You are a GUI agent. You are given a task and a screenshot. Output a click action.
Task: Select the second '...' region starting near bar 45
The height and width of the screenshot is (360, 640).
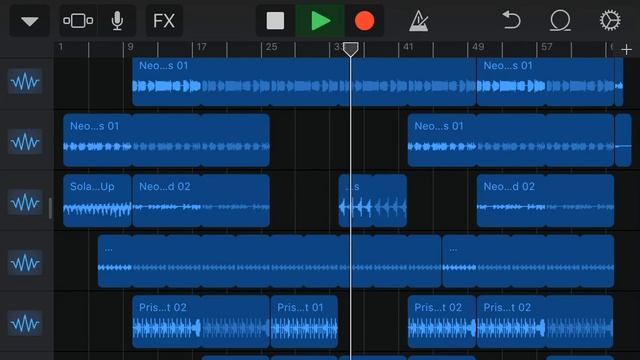tap(528, 261)
